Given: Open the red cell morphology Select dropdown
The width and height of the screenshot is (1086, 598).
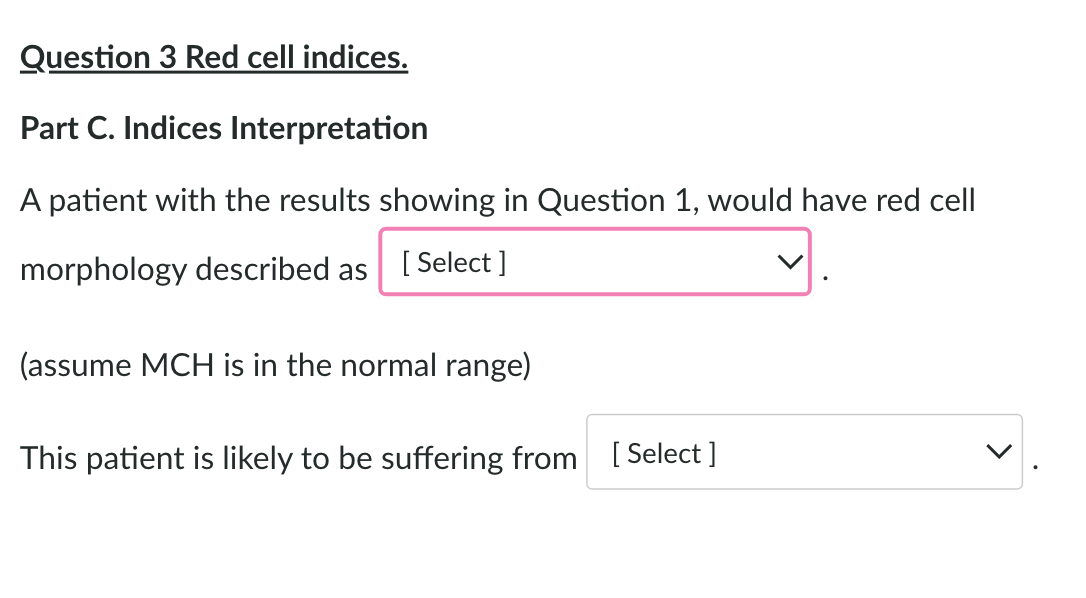Looking at the screenshot, I should coord(595,262).
